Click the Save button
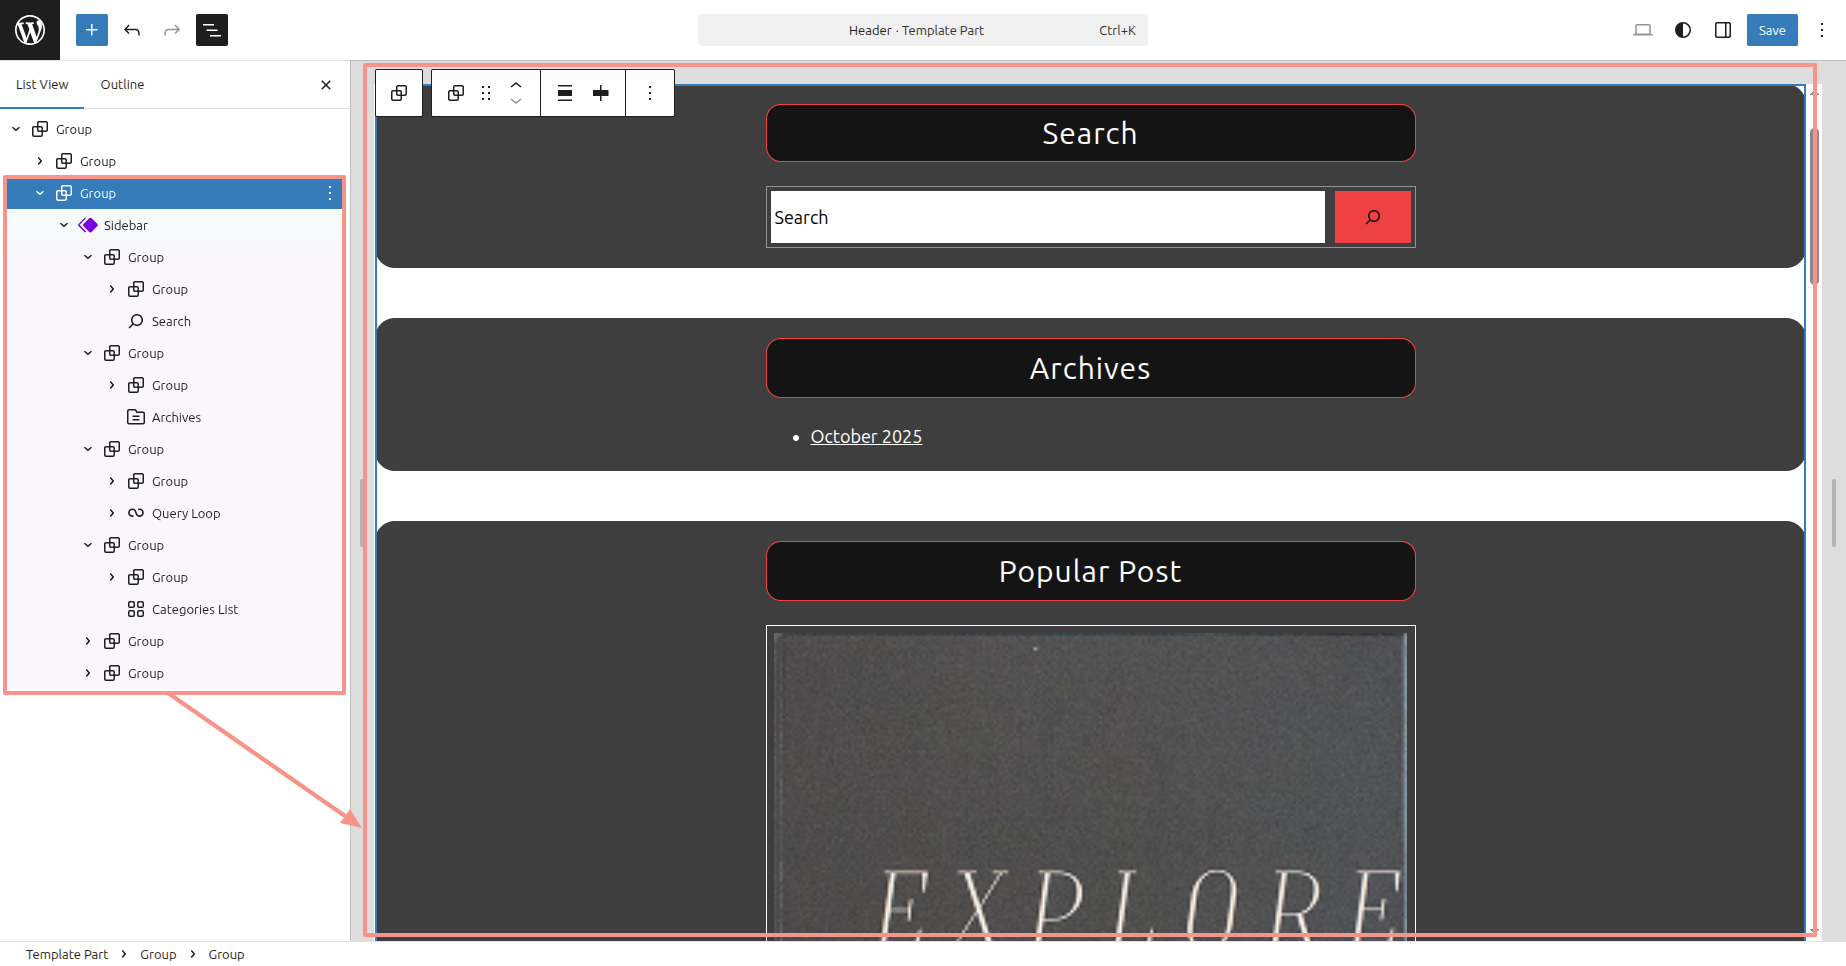 pyautogui.click(x=1771, y=30)
